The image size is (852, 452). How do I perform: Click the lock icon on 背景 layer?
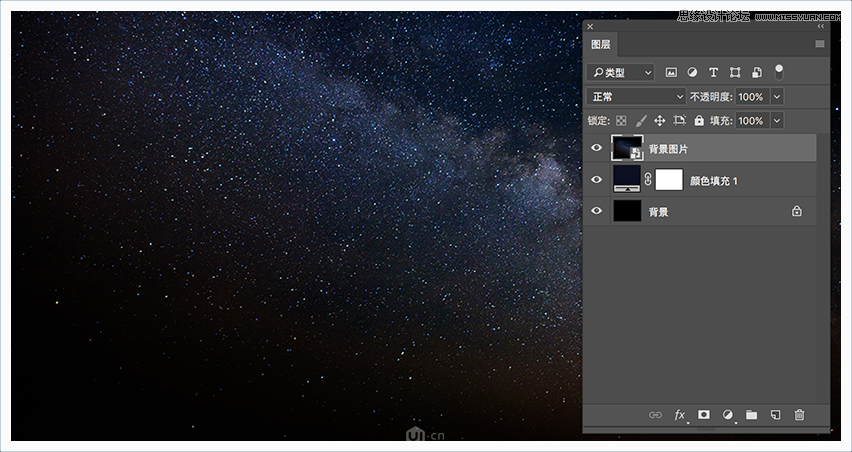797,211
